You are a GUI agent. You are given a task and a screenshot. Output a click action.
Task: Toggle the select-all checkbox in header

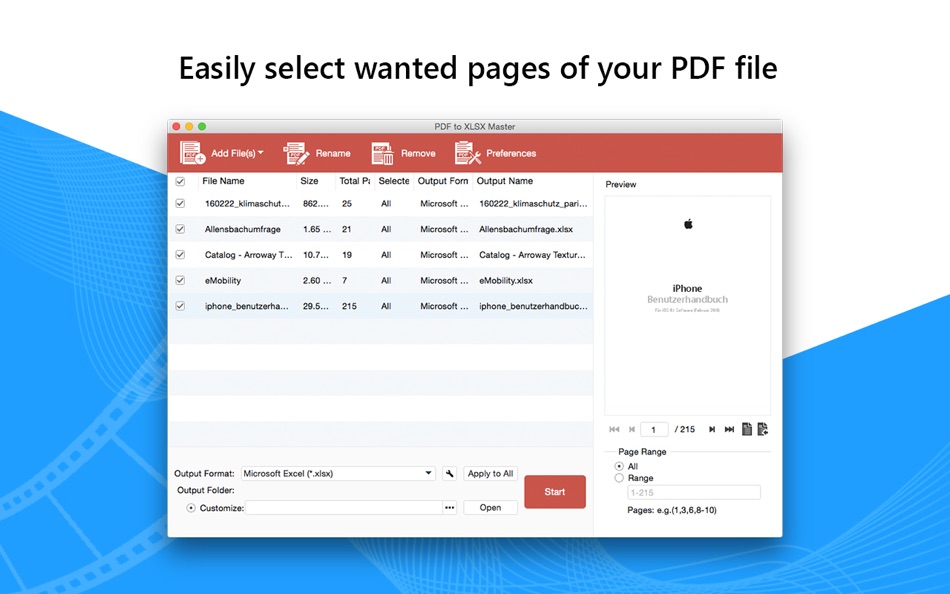(x=180, y=181)
